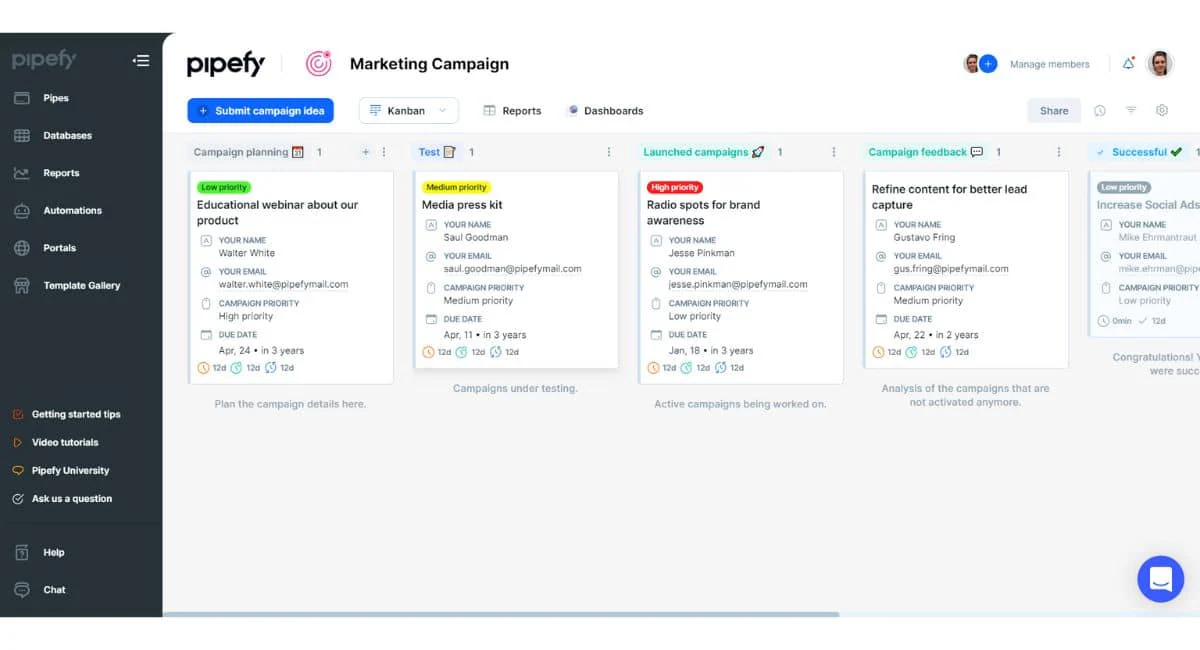Open pipe settings gear icon
1200x650 pixels.
pos(1162,111)
